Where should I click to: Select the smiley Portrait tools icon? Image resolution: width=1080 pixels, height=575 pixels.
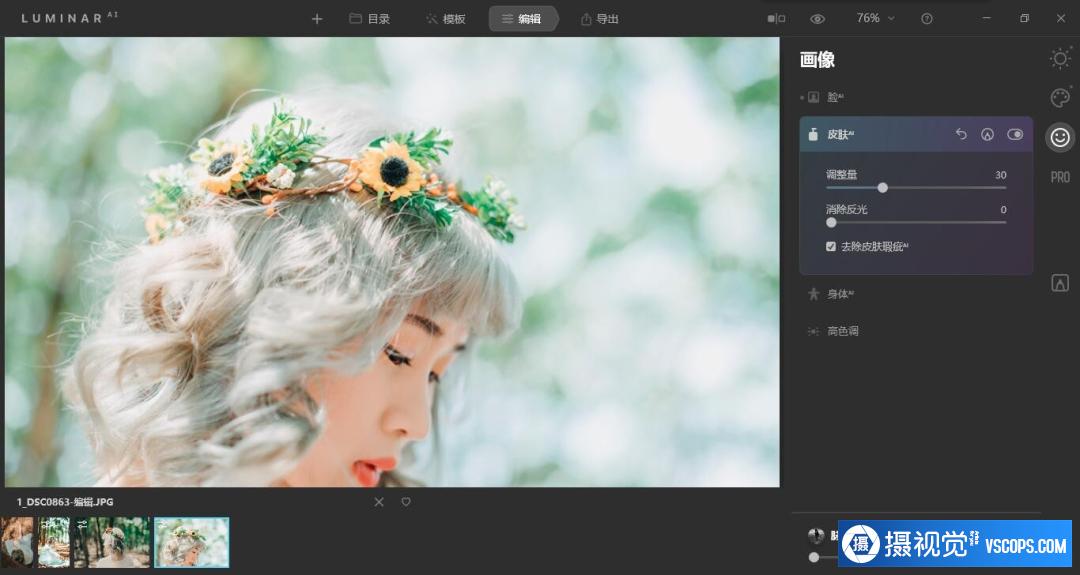(x=1060, y=138)
